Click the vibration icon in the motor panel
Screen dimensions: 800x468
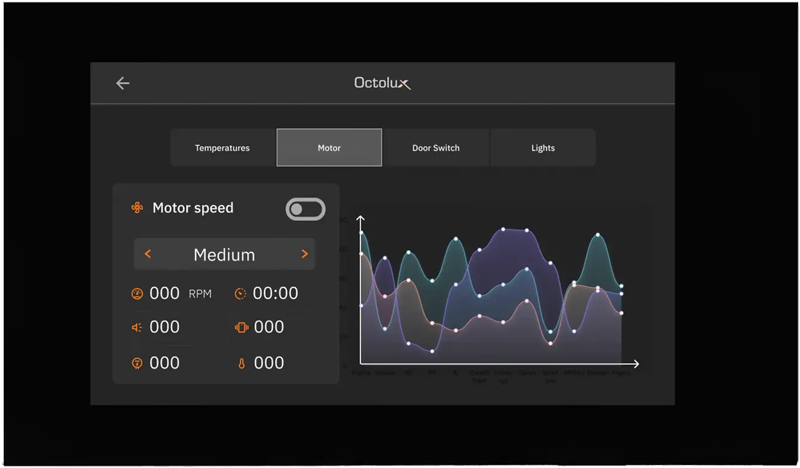coord(240,327)
